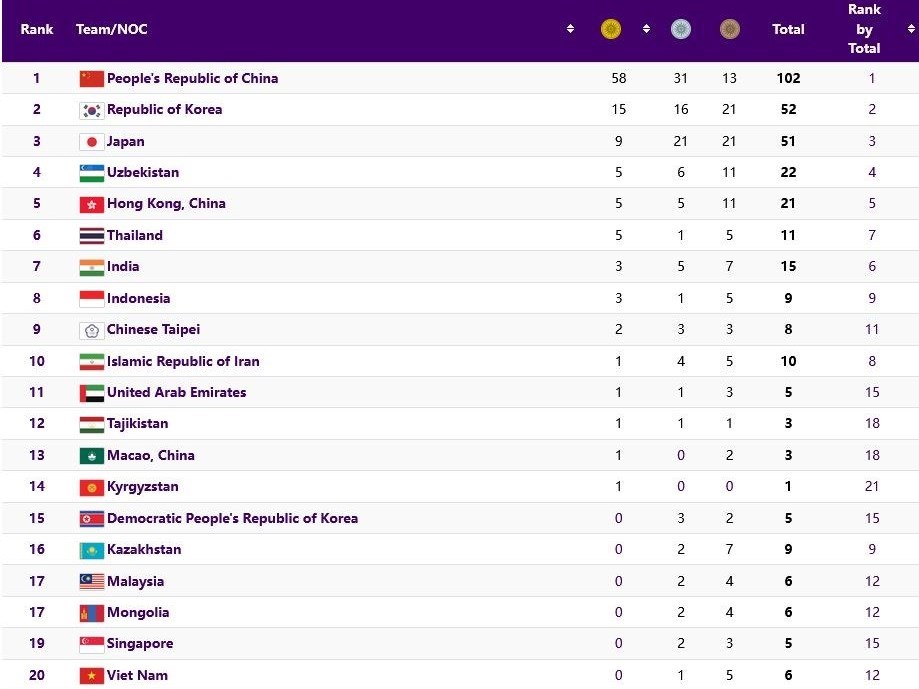
Task: Click the India flag icon
Action: 91,267
